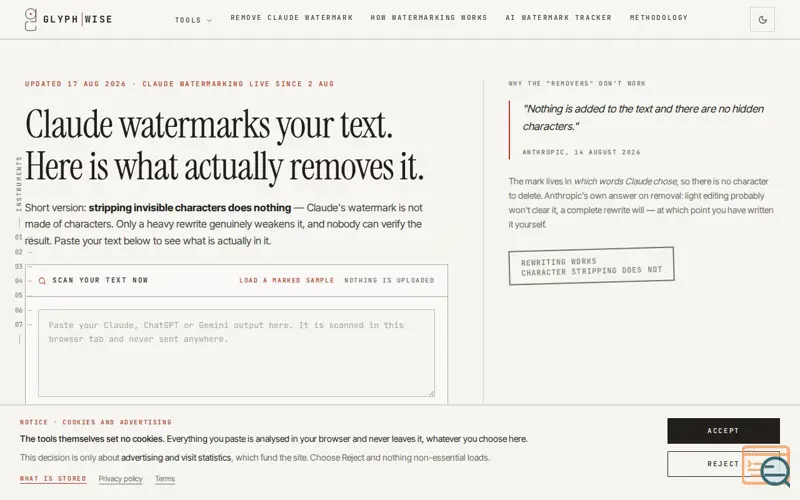Open the Privacy policy link
Image resolution: width=800 pixels, height=500 pixels.
120,479
